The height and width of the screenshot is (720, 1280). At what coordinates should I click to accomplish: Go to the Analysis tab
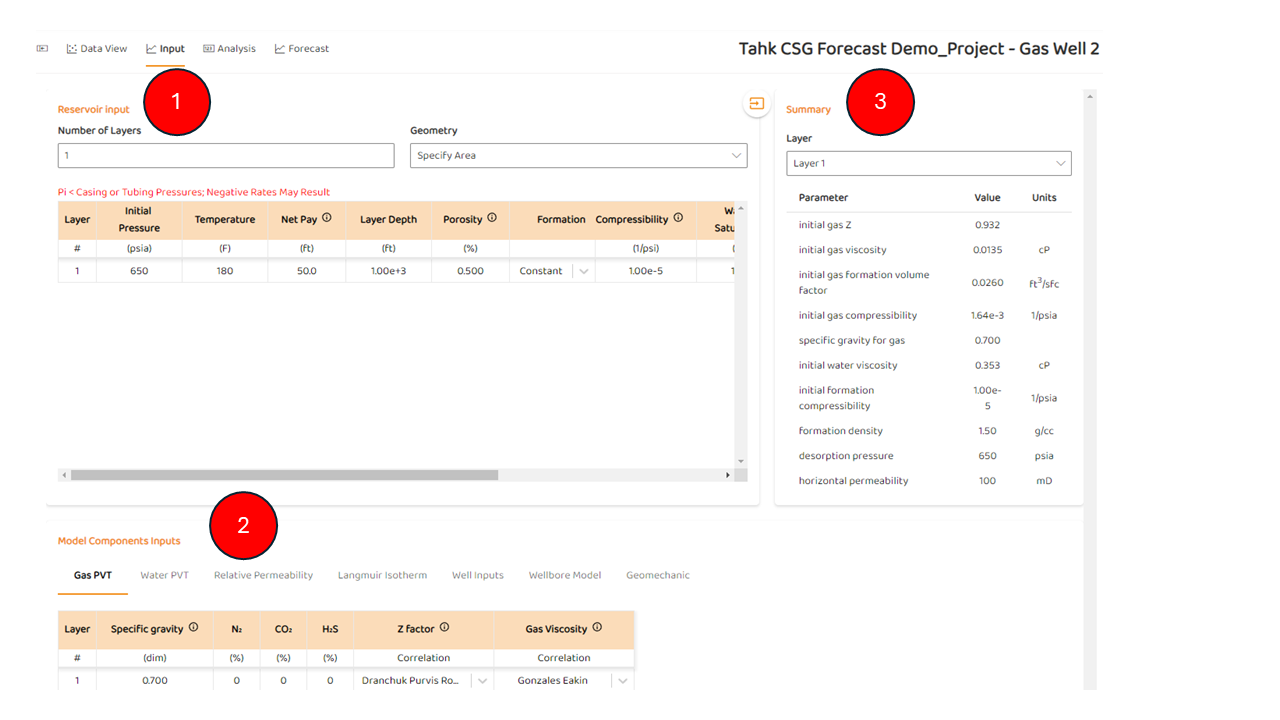click(x=229, y=48)
